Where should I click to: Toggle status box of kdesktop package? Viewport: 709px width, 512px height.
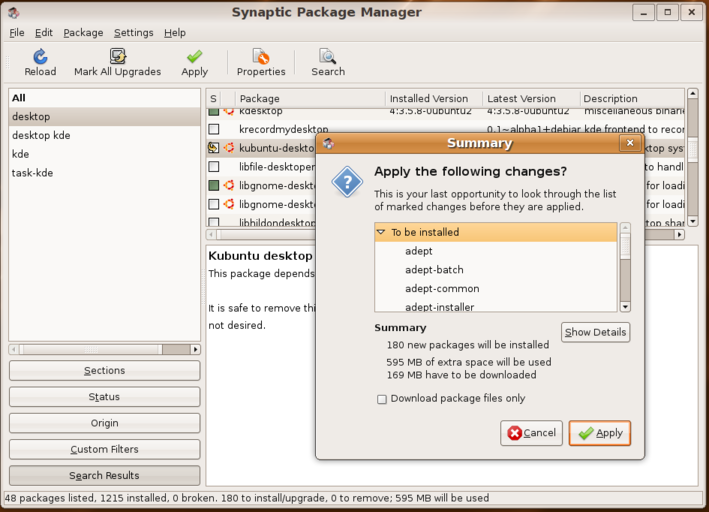click(x=214, y=111)
